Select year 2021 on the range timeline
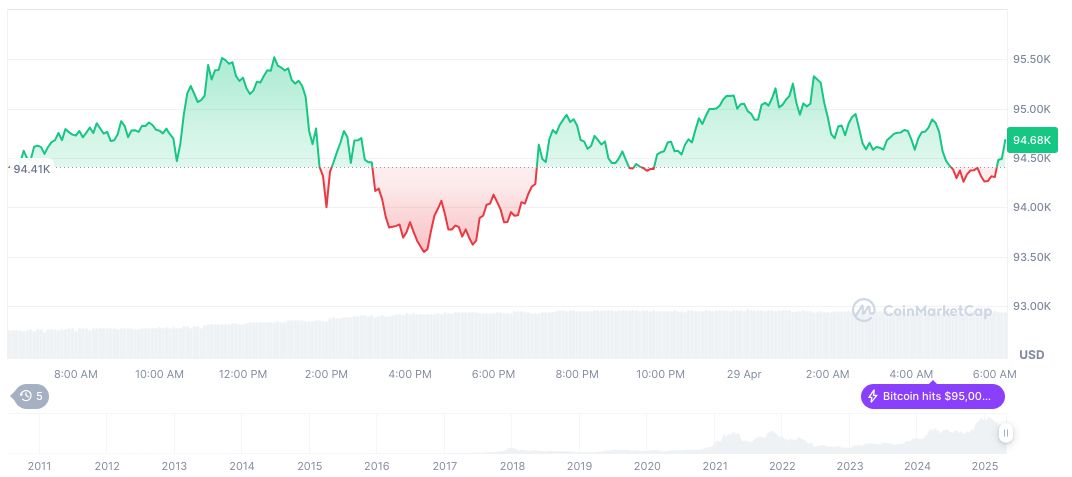This screenshot has width=1072, height=477. tap(715, 466)
